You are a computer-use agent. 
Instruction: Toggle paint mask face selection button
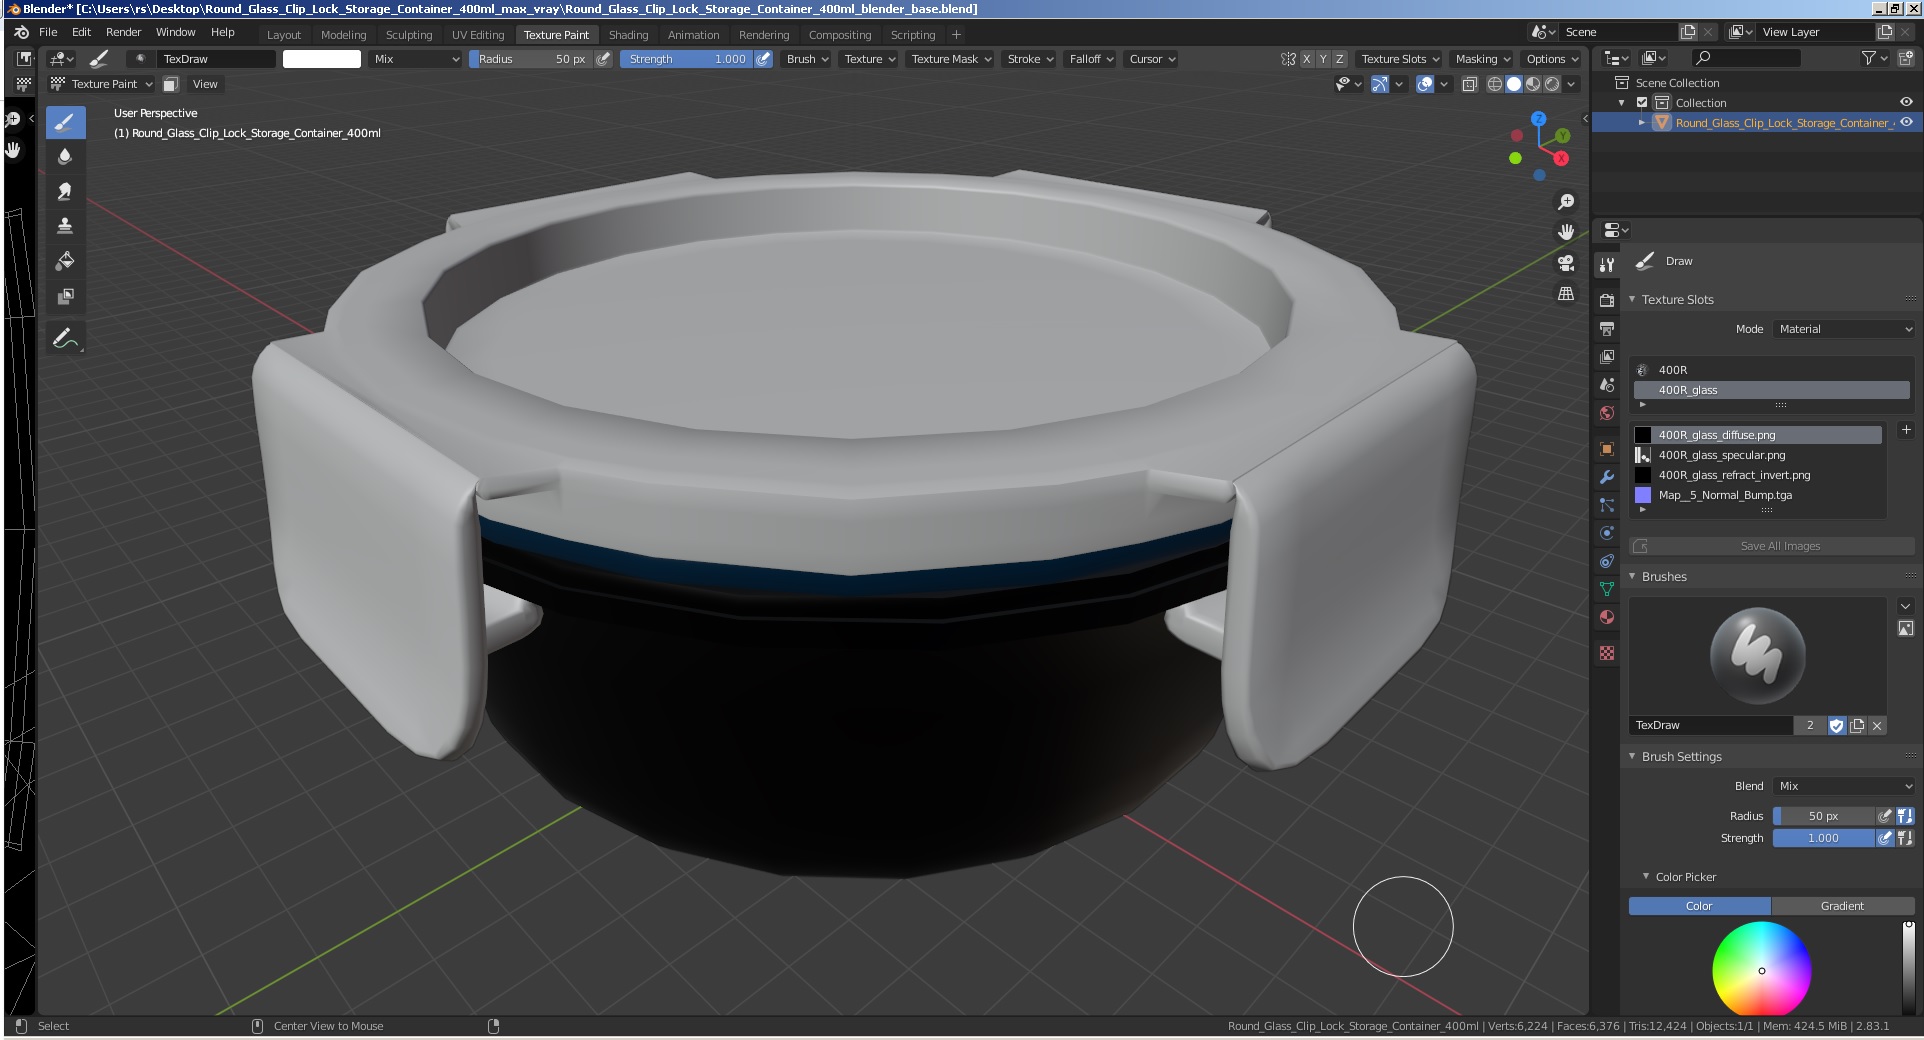click(x=171, y=84)
